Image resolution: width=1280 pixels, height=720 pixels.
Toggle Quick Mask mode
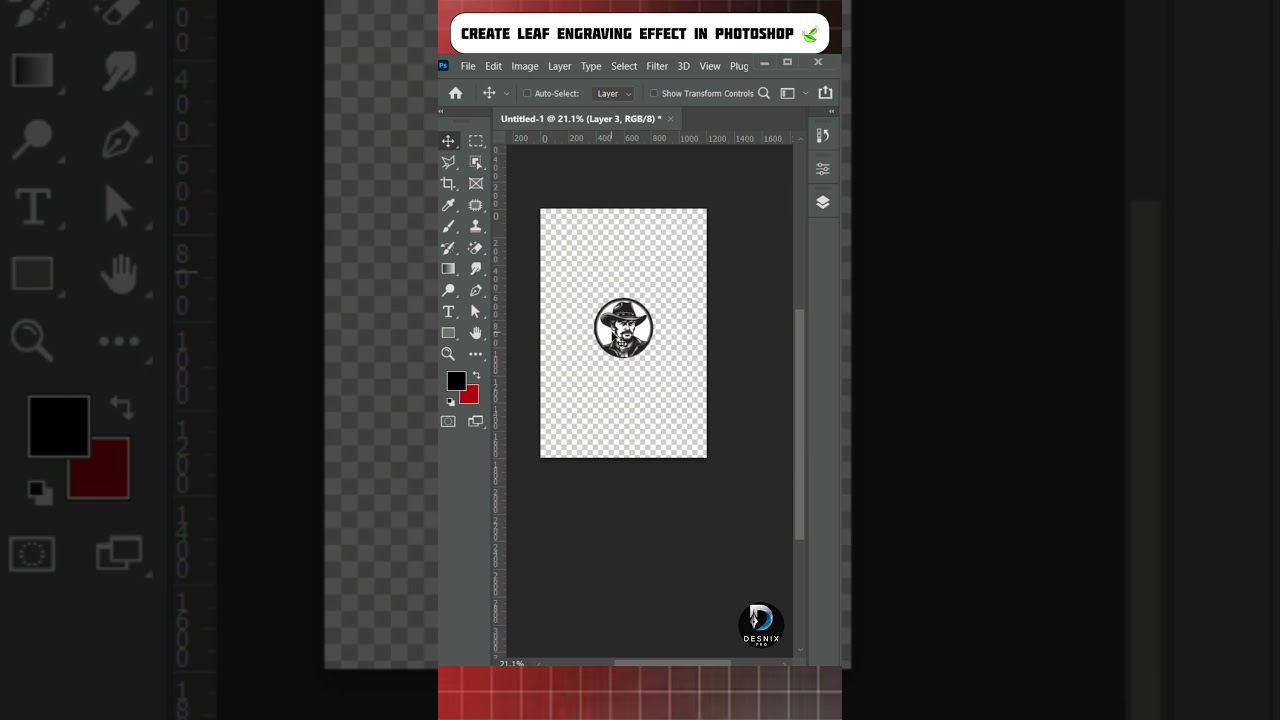448,422
